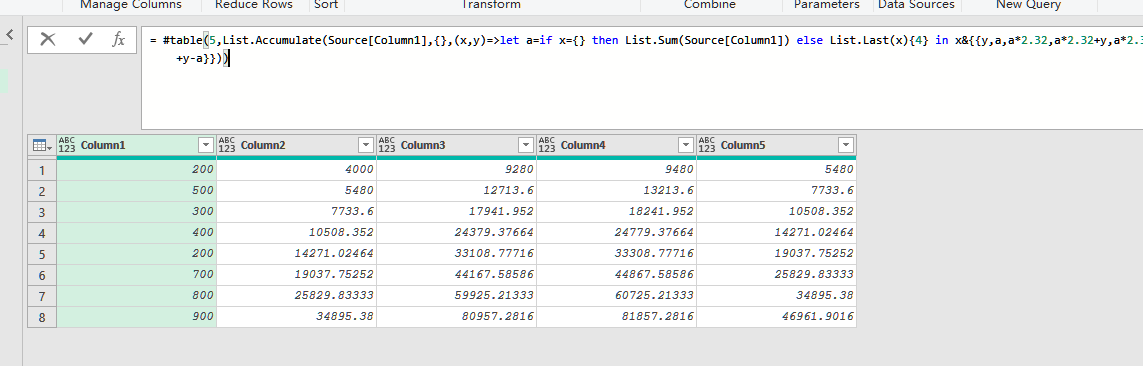Open the Parameters ribbon group

pos(827,5)
